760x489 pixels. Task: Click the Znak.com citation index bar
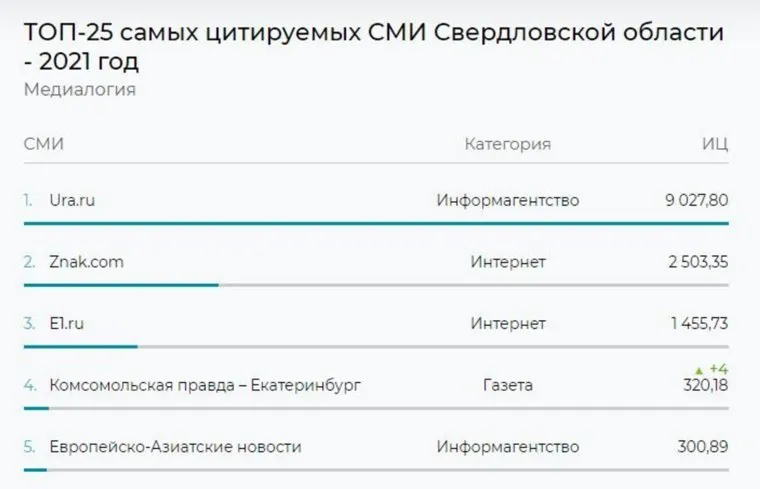point(120,285)
